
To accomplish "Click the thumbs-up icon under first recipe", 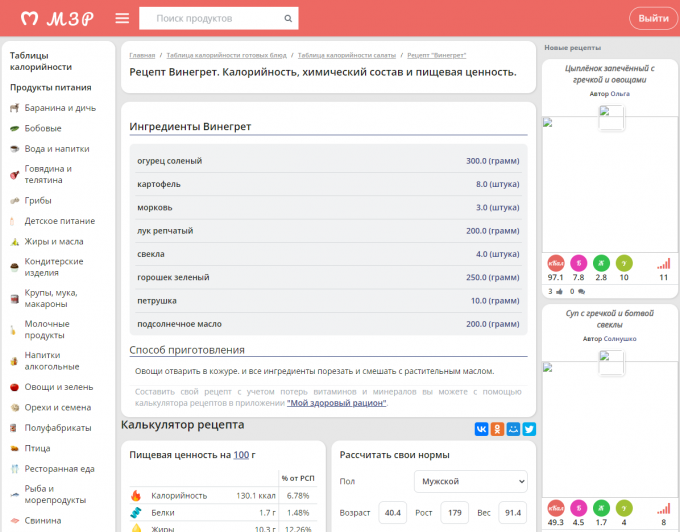I will pyautogui.click(x=559, y=291).
